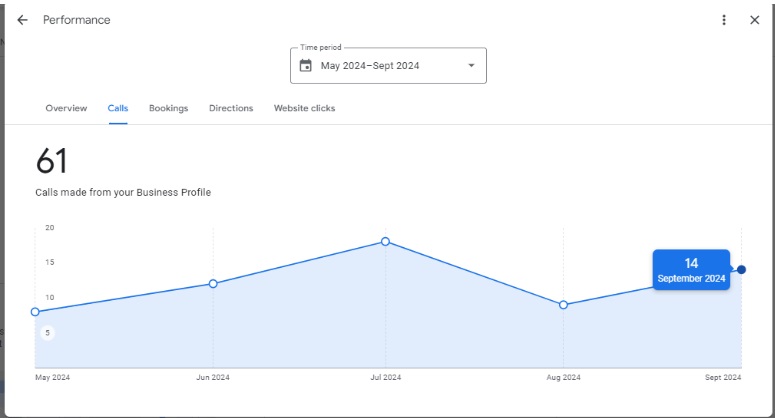Viewport: 775px width, 418px height.
Task: Click the 'Aug 2024' axis label
Action: click(x=563, y=377)
